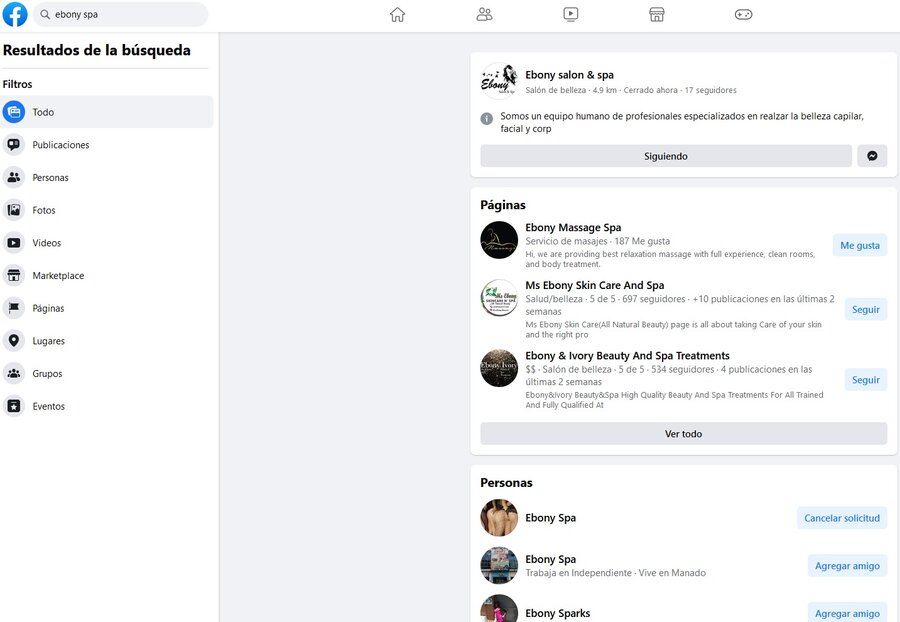The image size is (900, 622).
Task: Click the Páginas section heading
Action: click(503, 205)
